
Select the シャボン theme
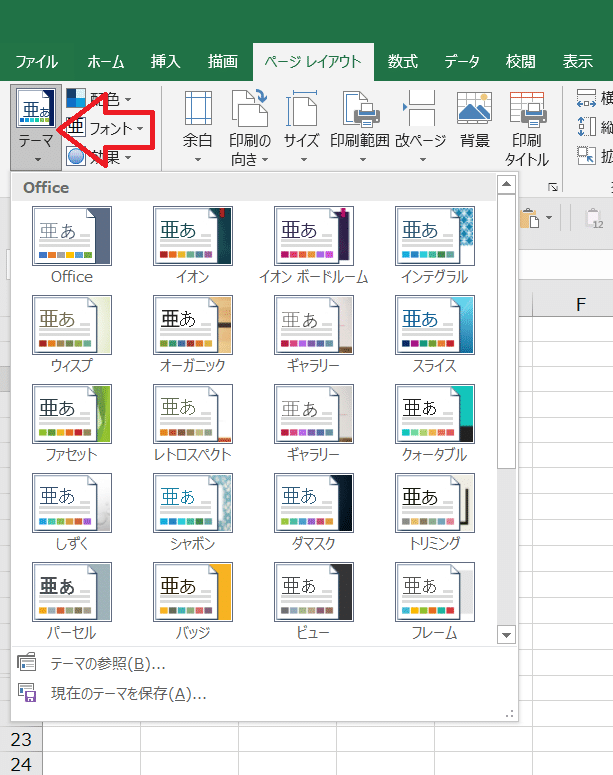coord(193,513)
